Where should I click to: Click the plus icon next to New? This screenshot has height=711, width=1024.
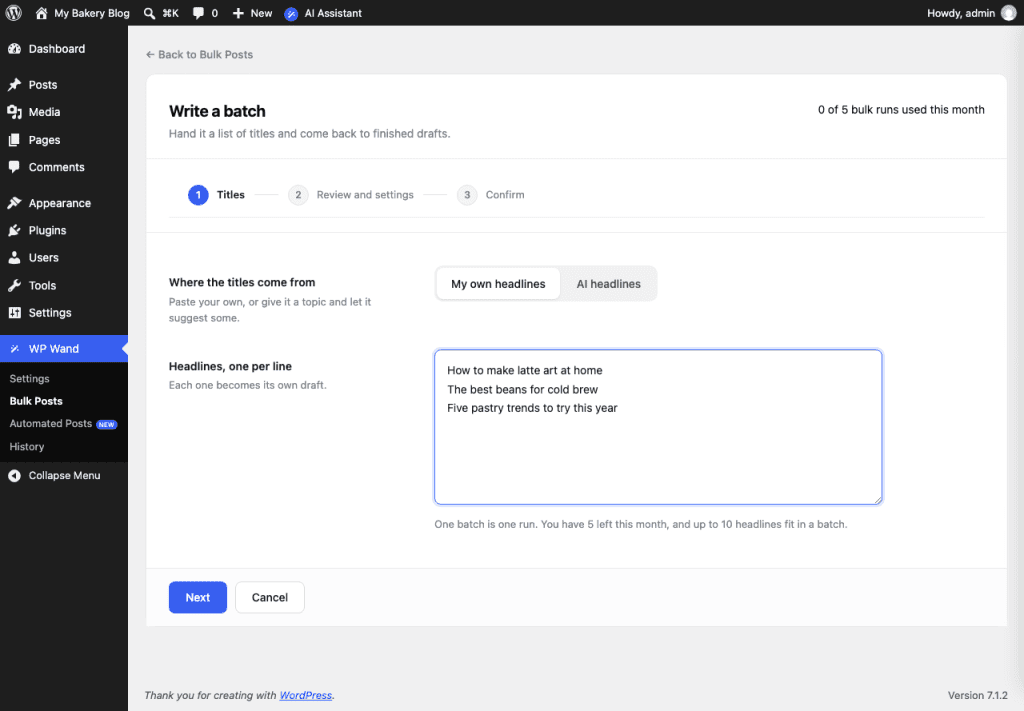[238, 13]
